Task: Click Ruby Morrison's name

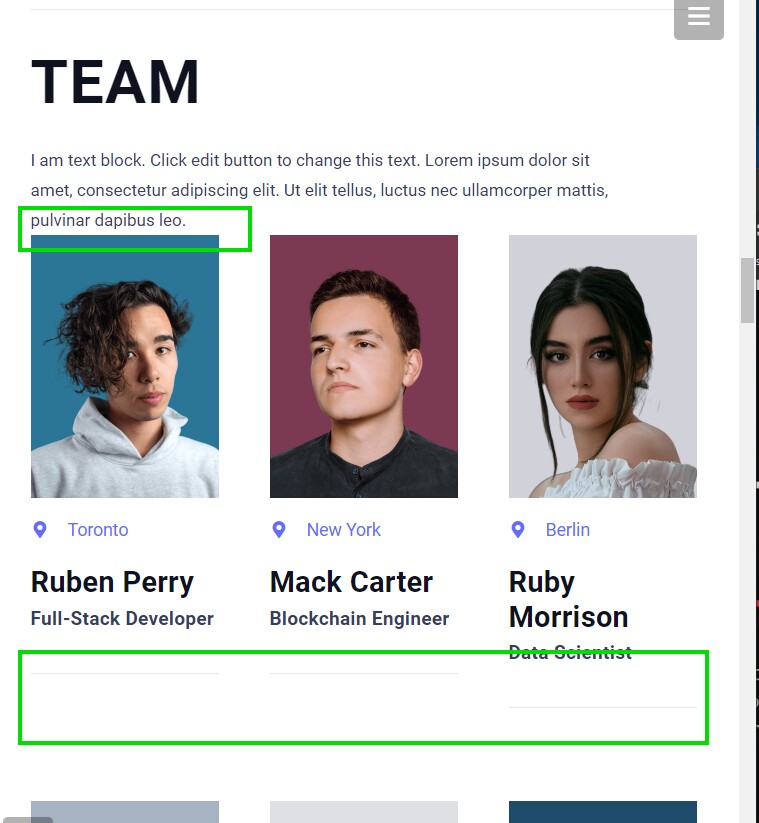Action: tap(568, 598)
